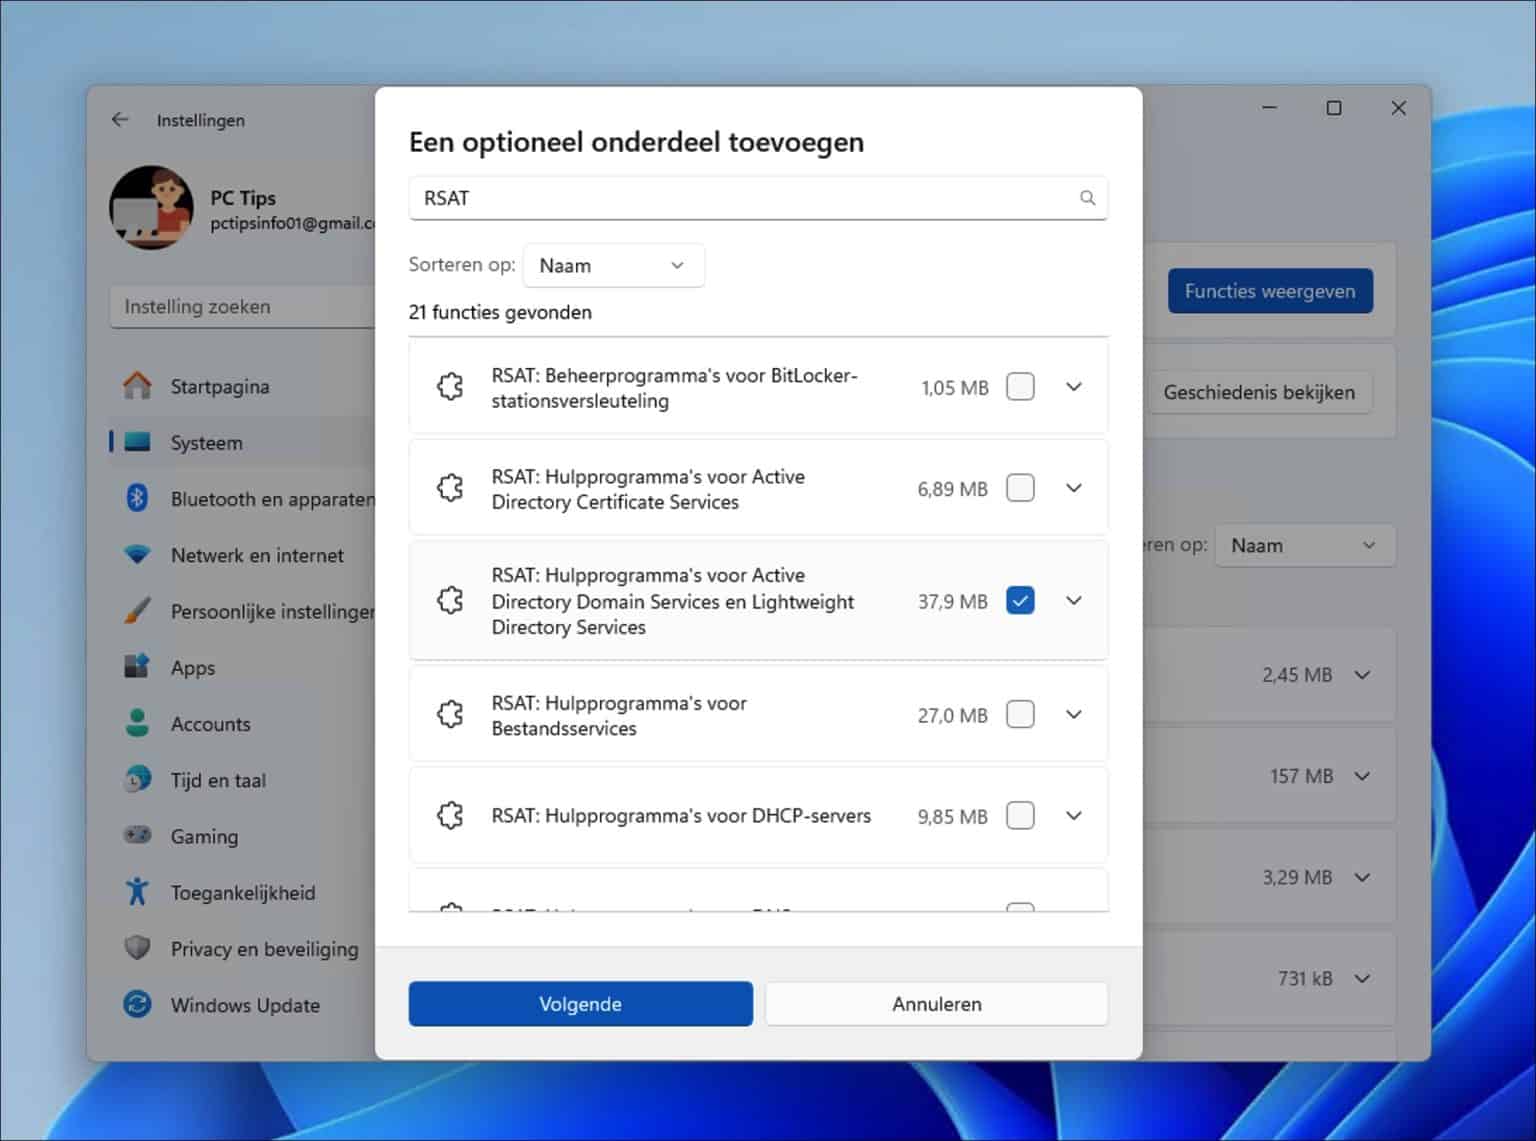Select the Accounts person icon
Image resolution: width=1536 pixels, height=1141 pixels.
pos(137,723)
